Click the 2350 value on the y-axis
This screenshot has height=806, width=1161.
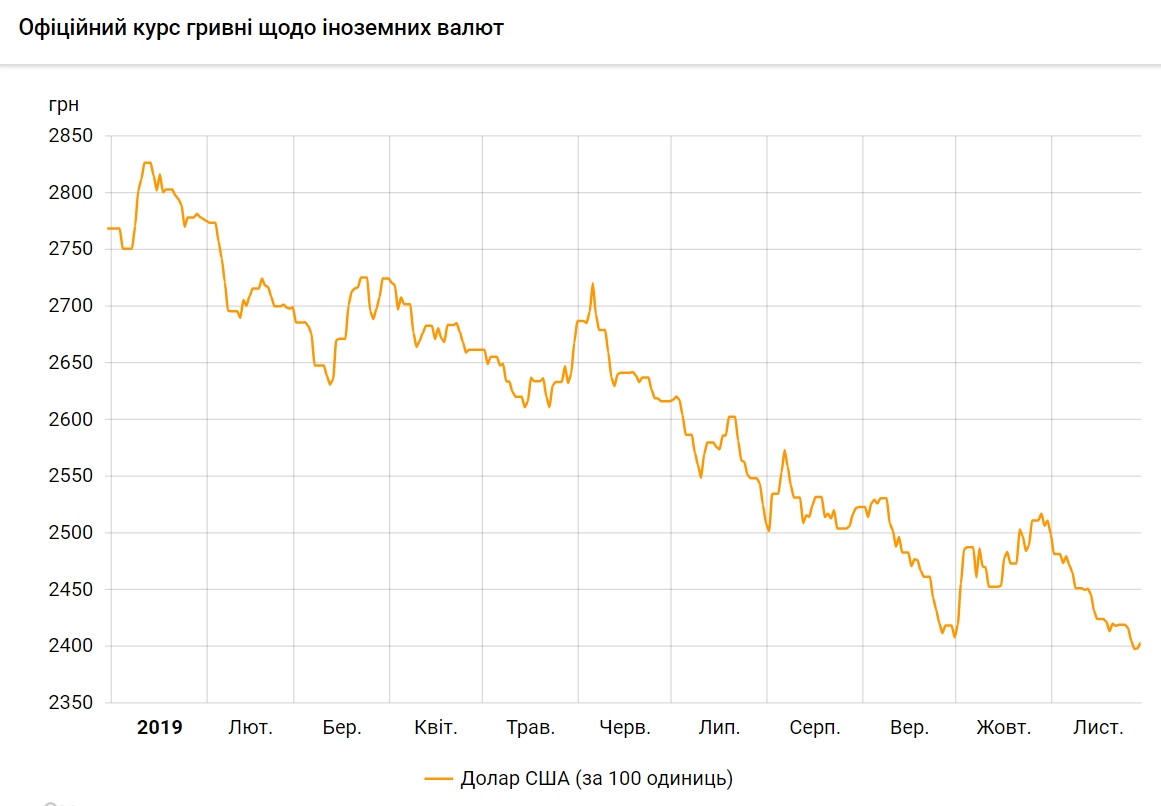coord(70,703)
